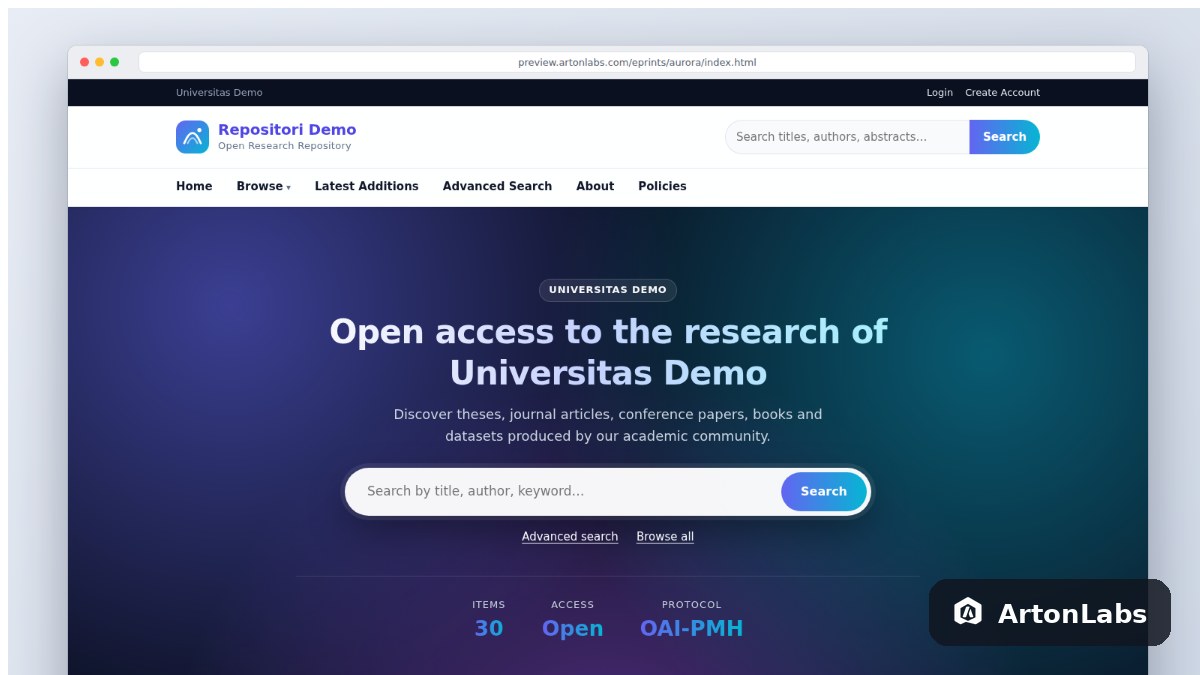Click the Repositori Demo arch logo icon
This screenshot has width=1200, height=675.
click(x=192, y=137)
